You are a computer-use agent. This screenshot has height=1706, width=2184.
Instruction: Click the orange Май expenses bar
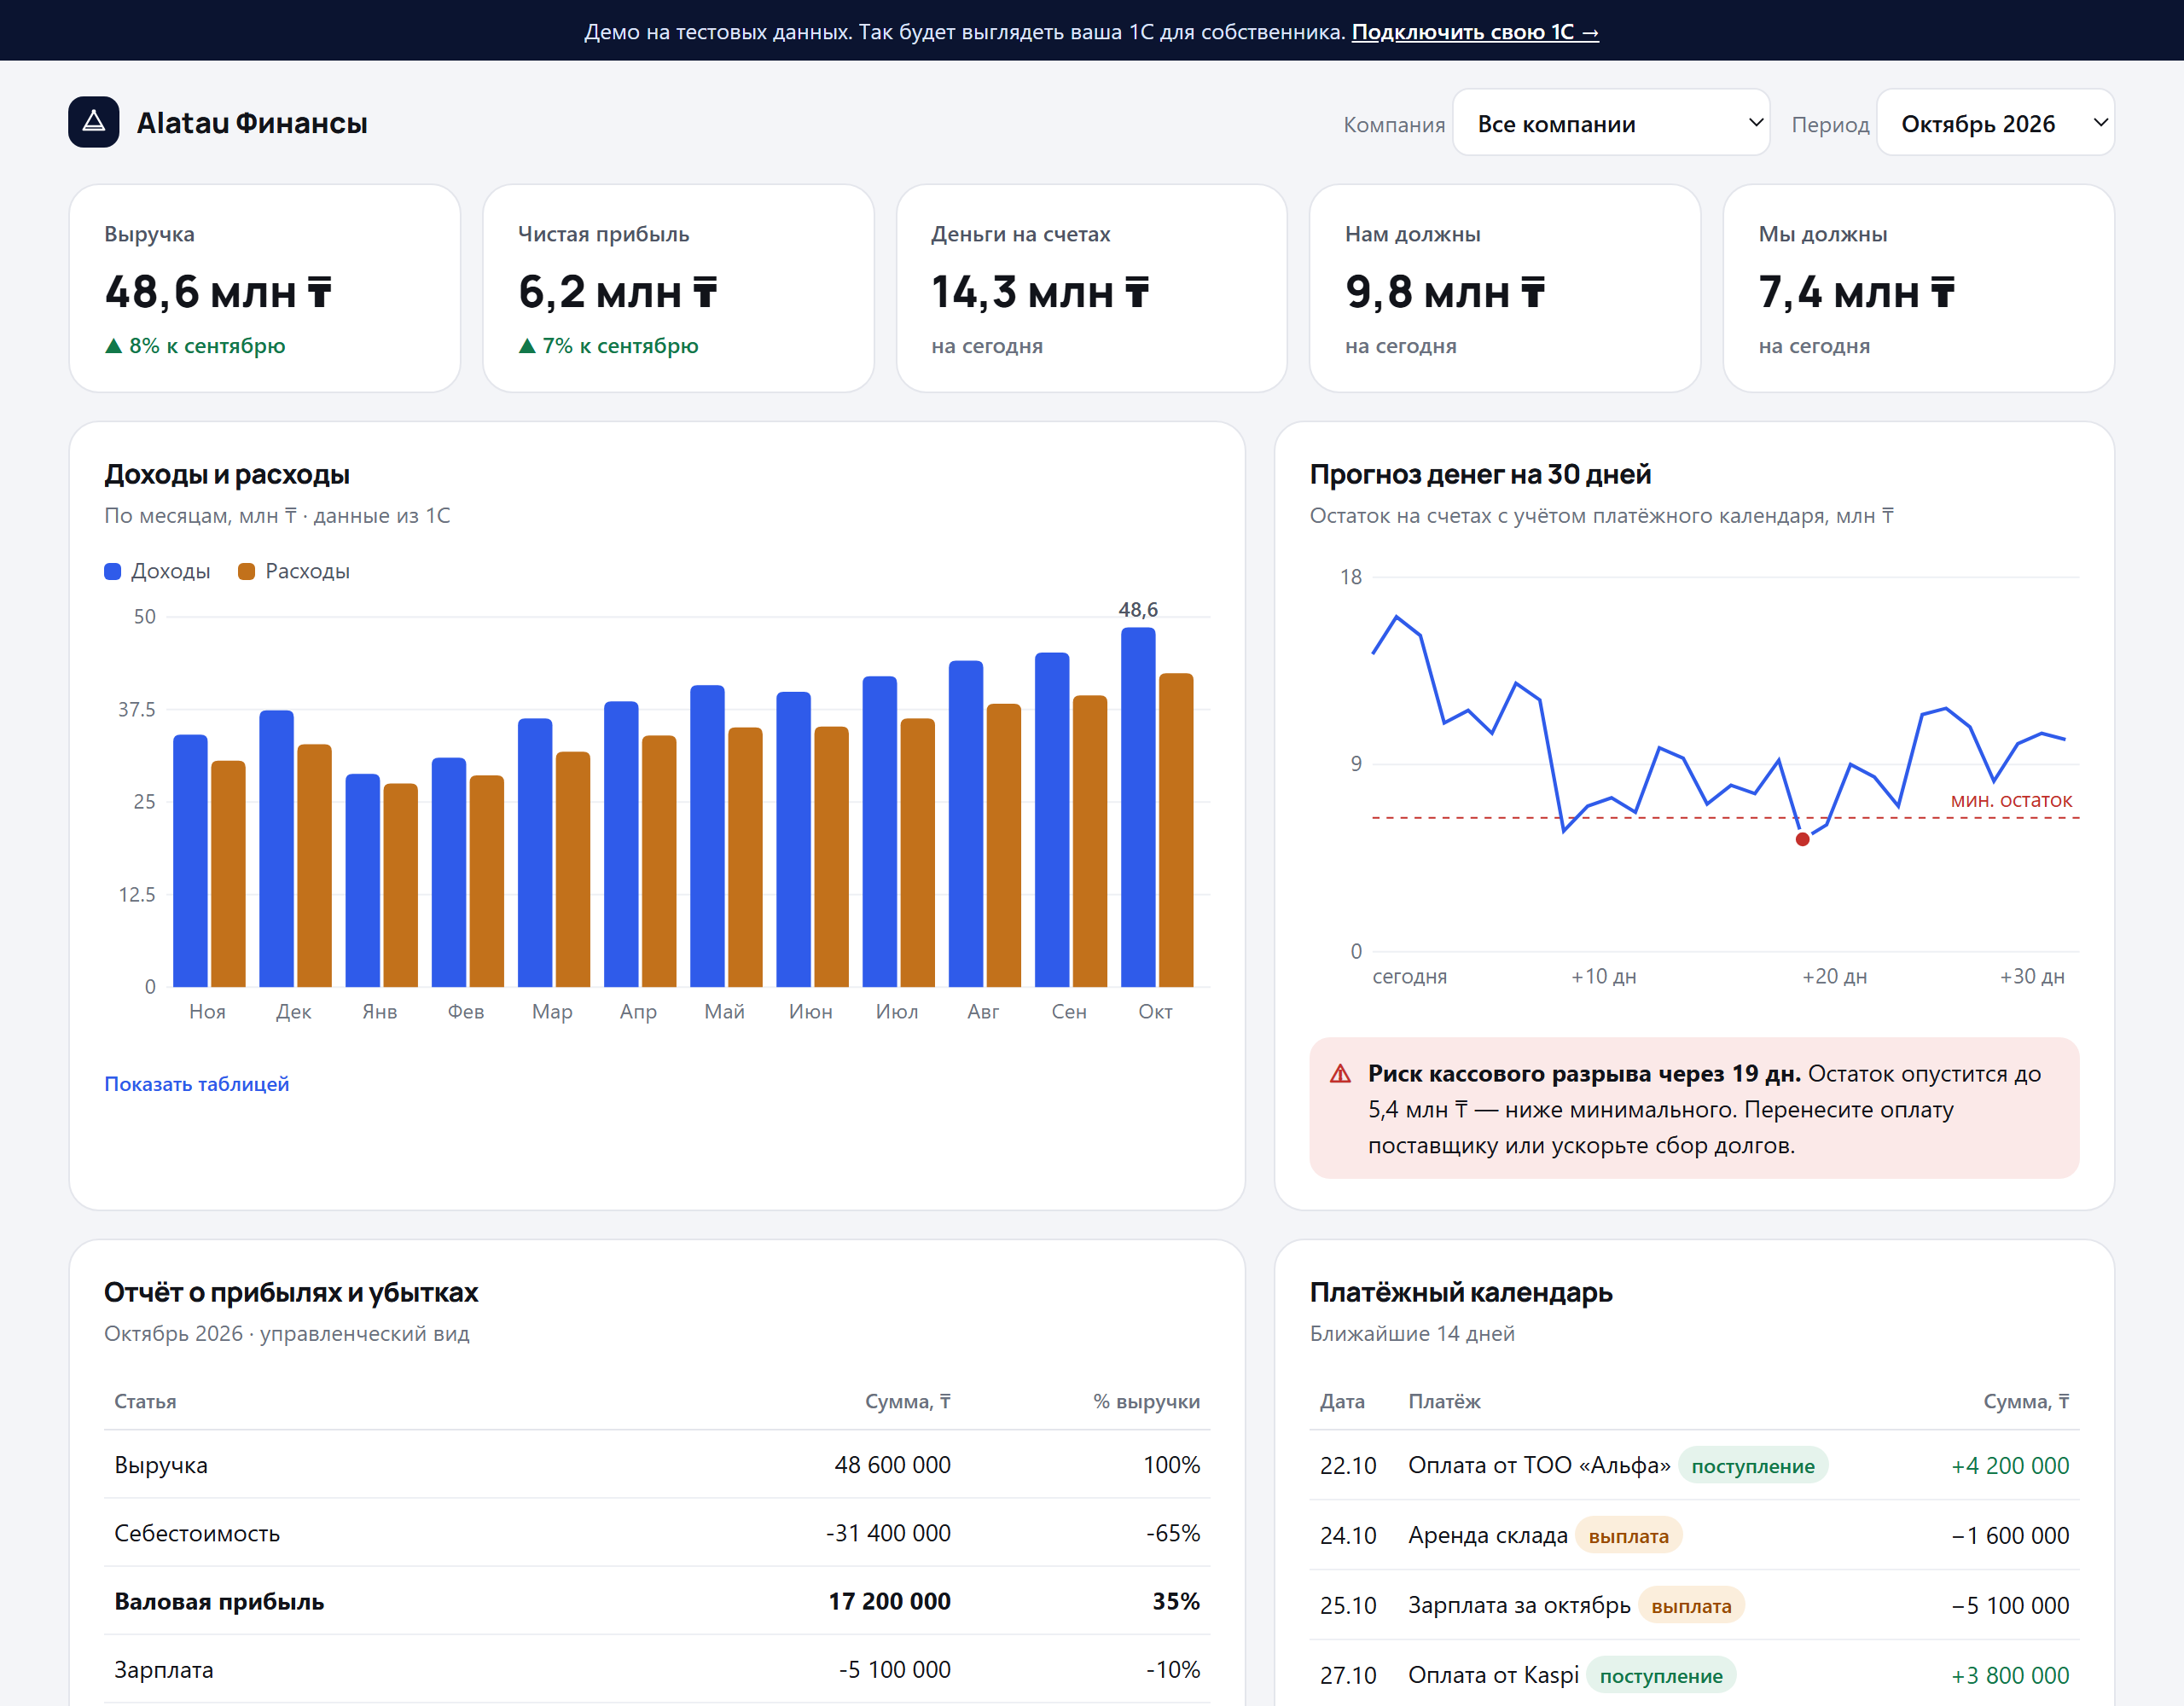pyautogui.click(x=745, y=857)
